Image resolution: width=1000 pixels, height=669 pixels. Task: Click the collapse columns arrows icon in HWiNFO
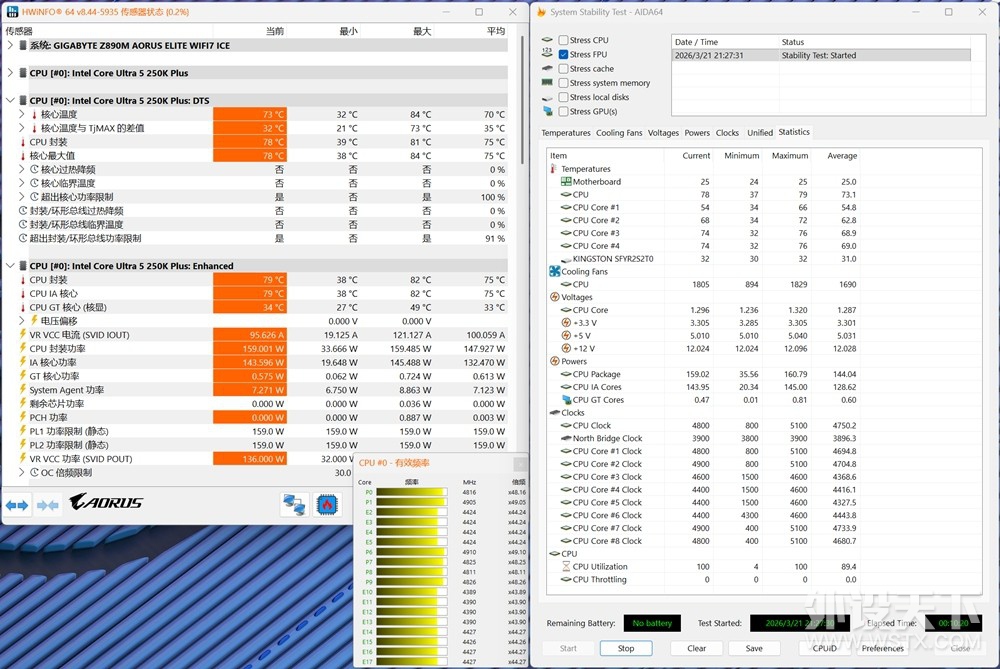tap(48, 506)
